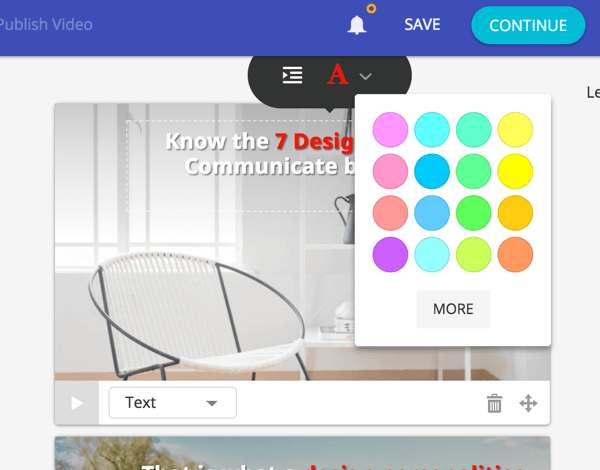Open the Text type dropdown
The height and width of the screenshot is (470, 600).
(172, 402)
